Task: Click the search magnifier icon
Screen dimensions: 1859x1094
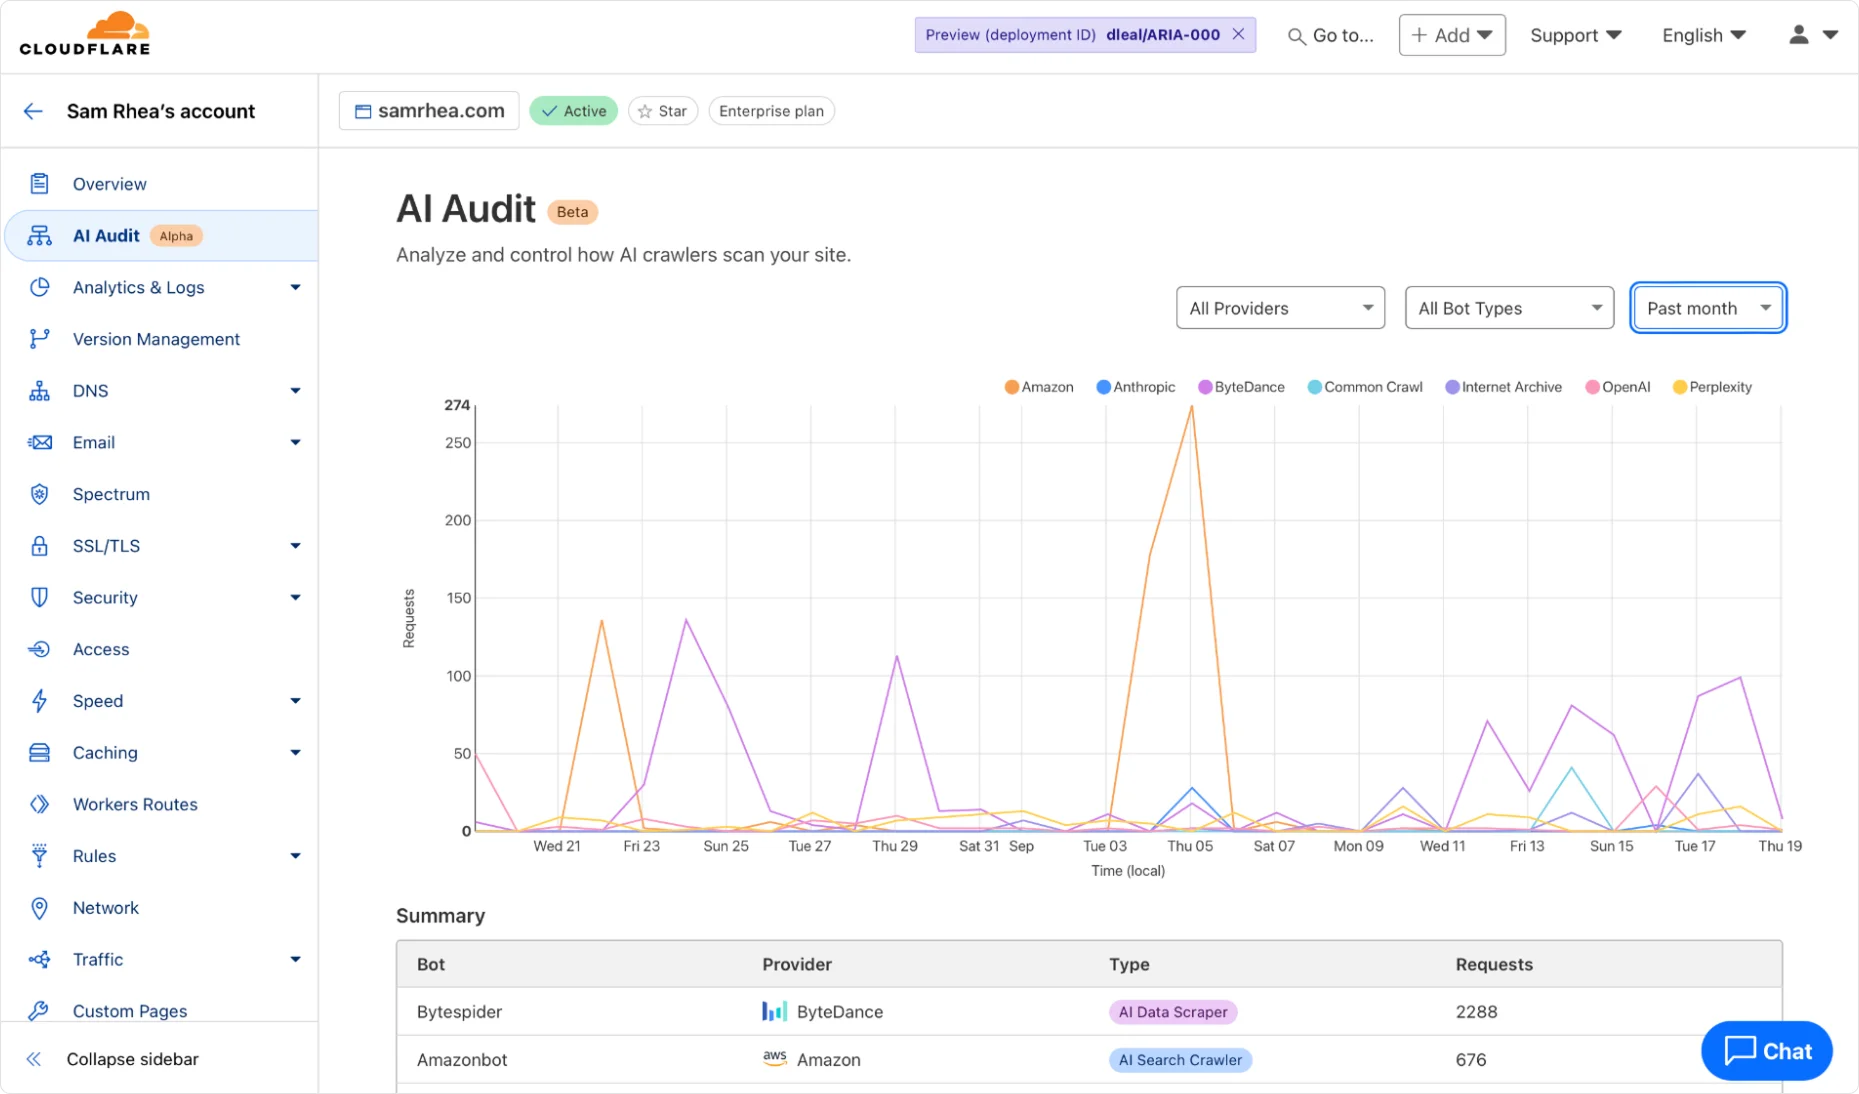Action: coord(1296,36)
